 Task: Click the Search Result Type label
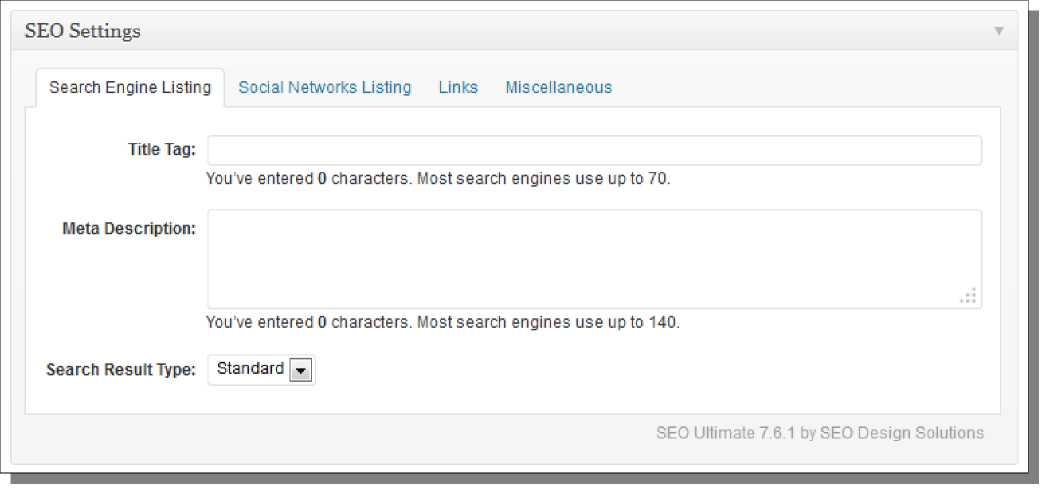point(121,370)
